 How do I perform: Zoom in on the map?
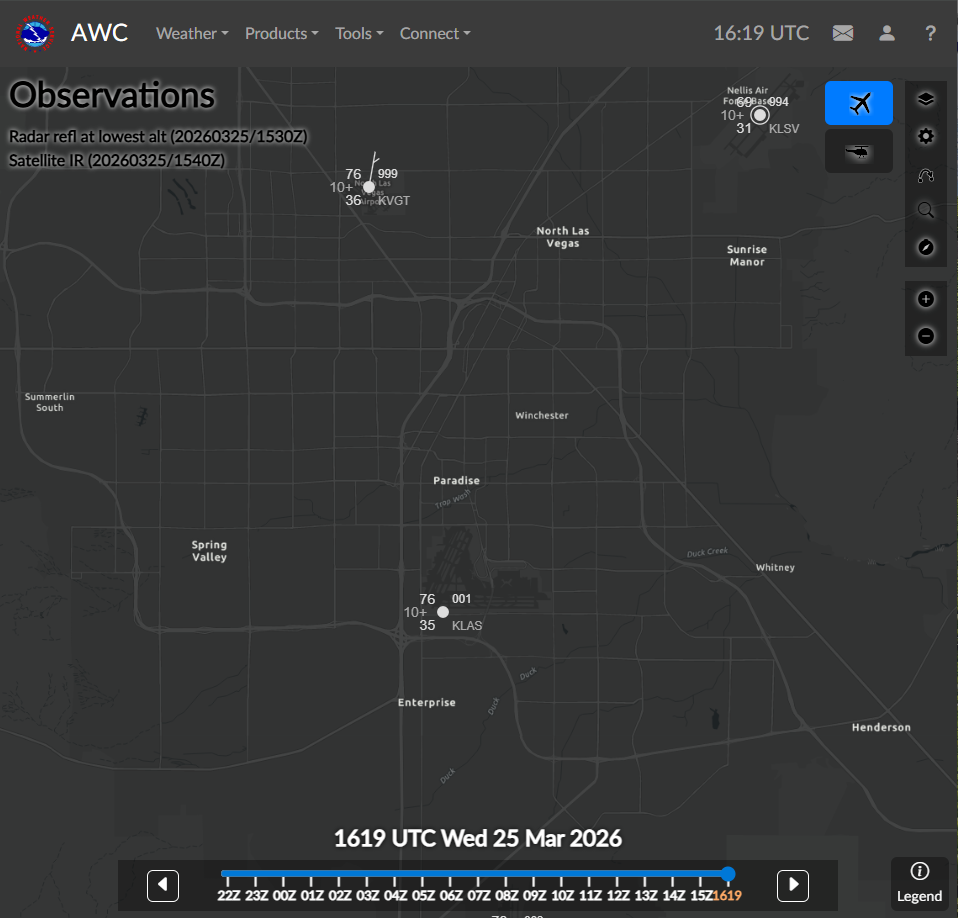click(x=926, y=298)
